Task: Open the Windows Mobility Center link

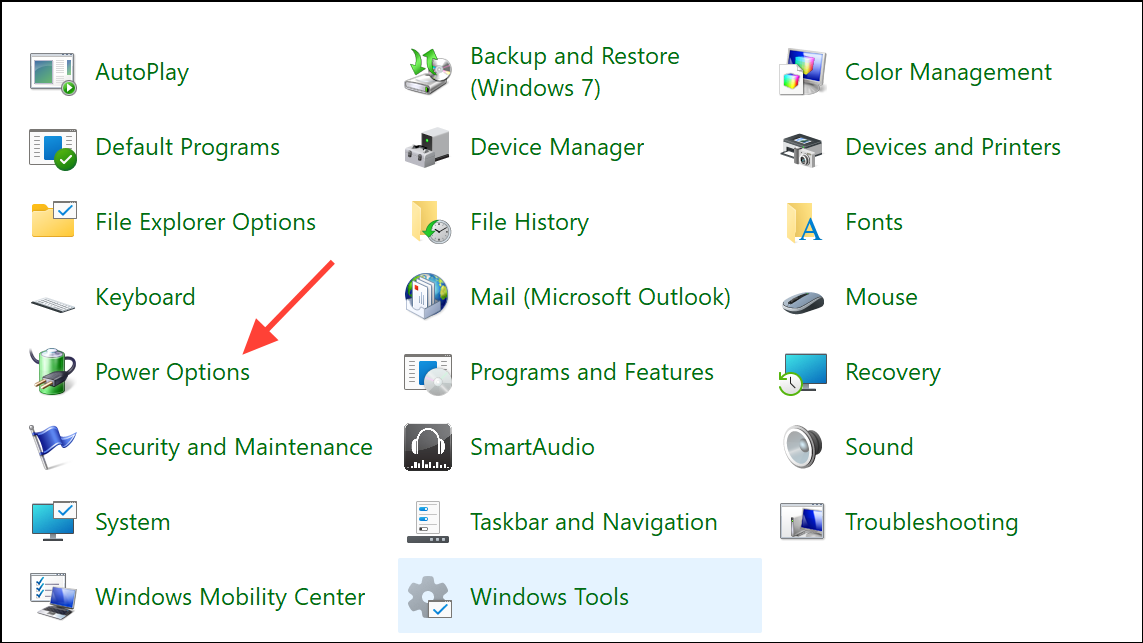Action: click(230, 597)
